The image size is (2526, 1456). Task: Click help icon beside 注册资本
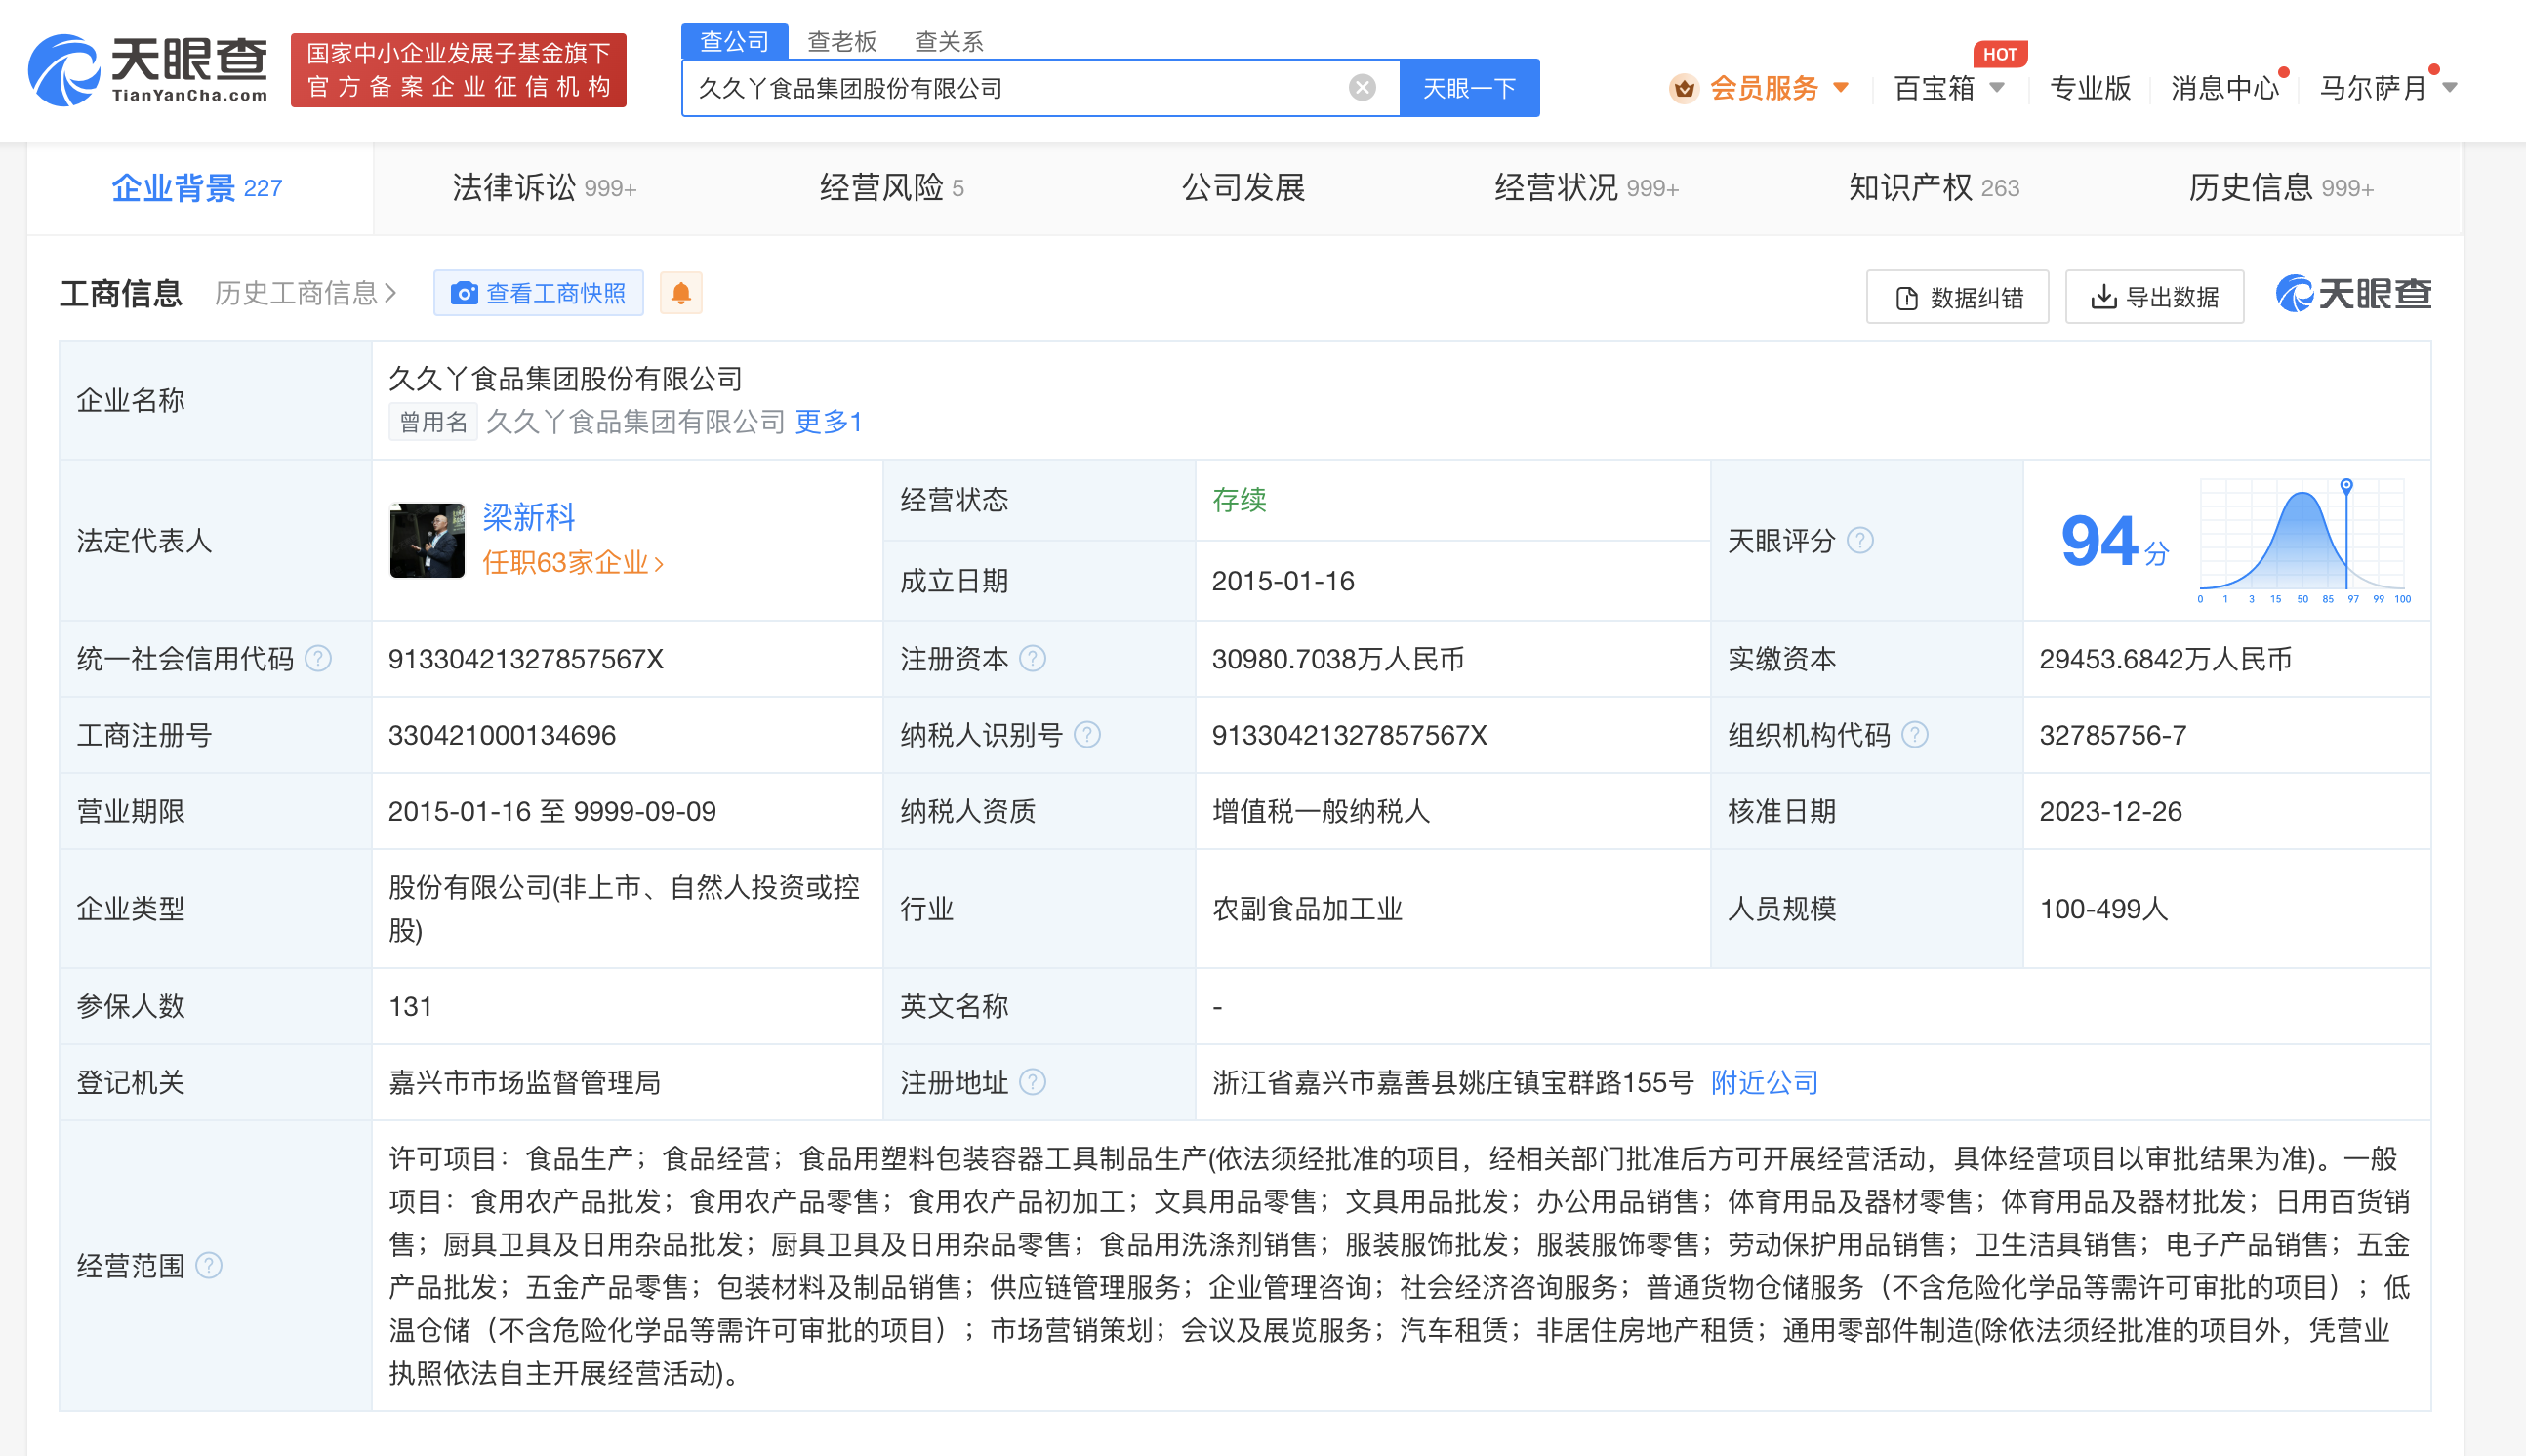pos(1032,659)
